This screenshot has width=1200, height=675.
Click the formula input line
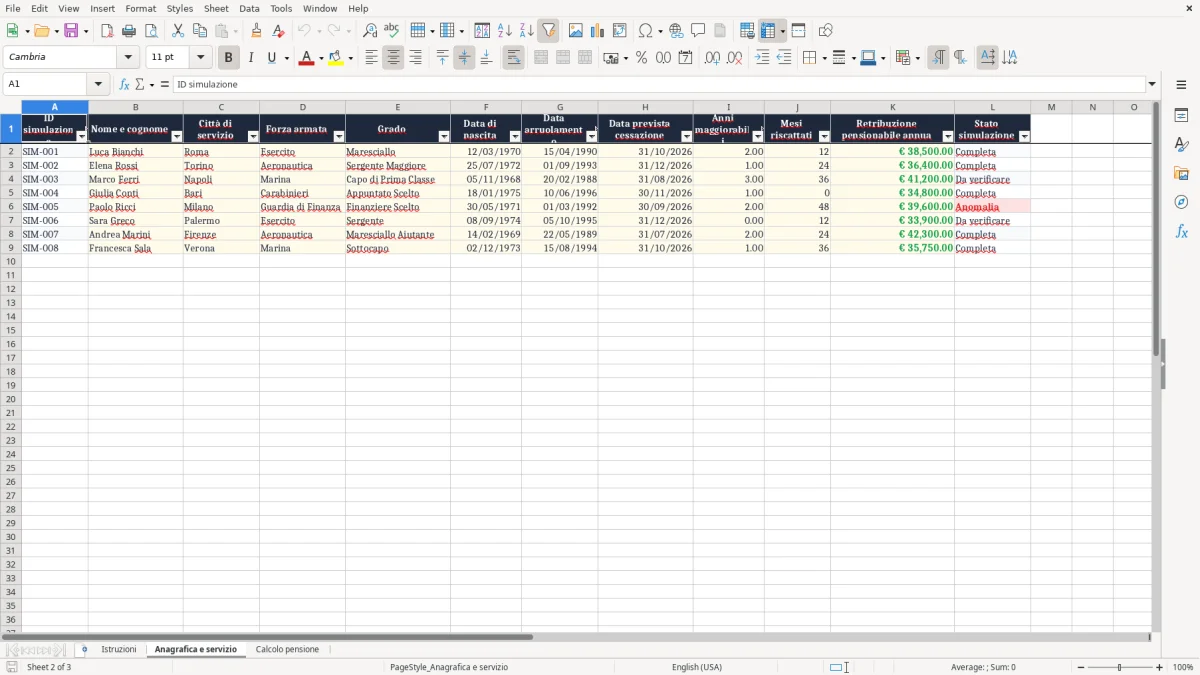point(659,84)
